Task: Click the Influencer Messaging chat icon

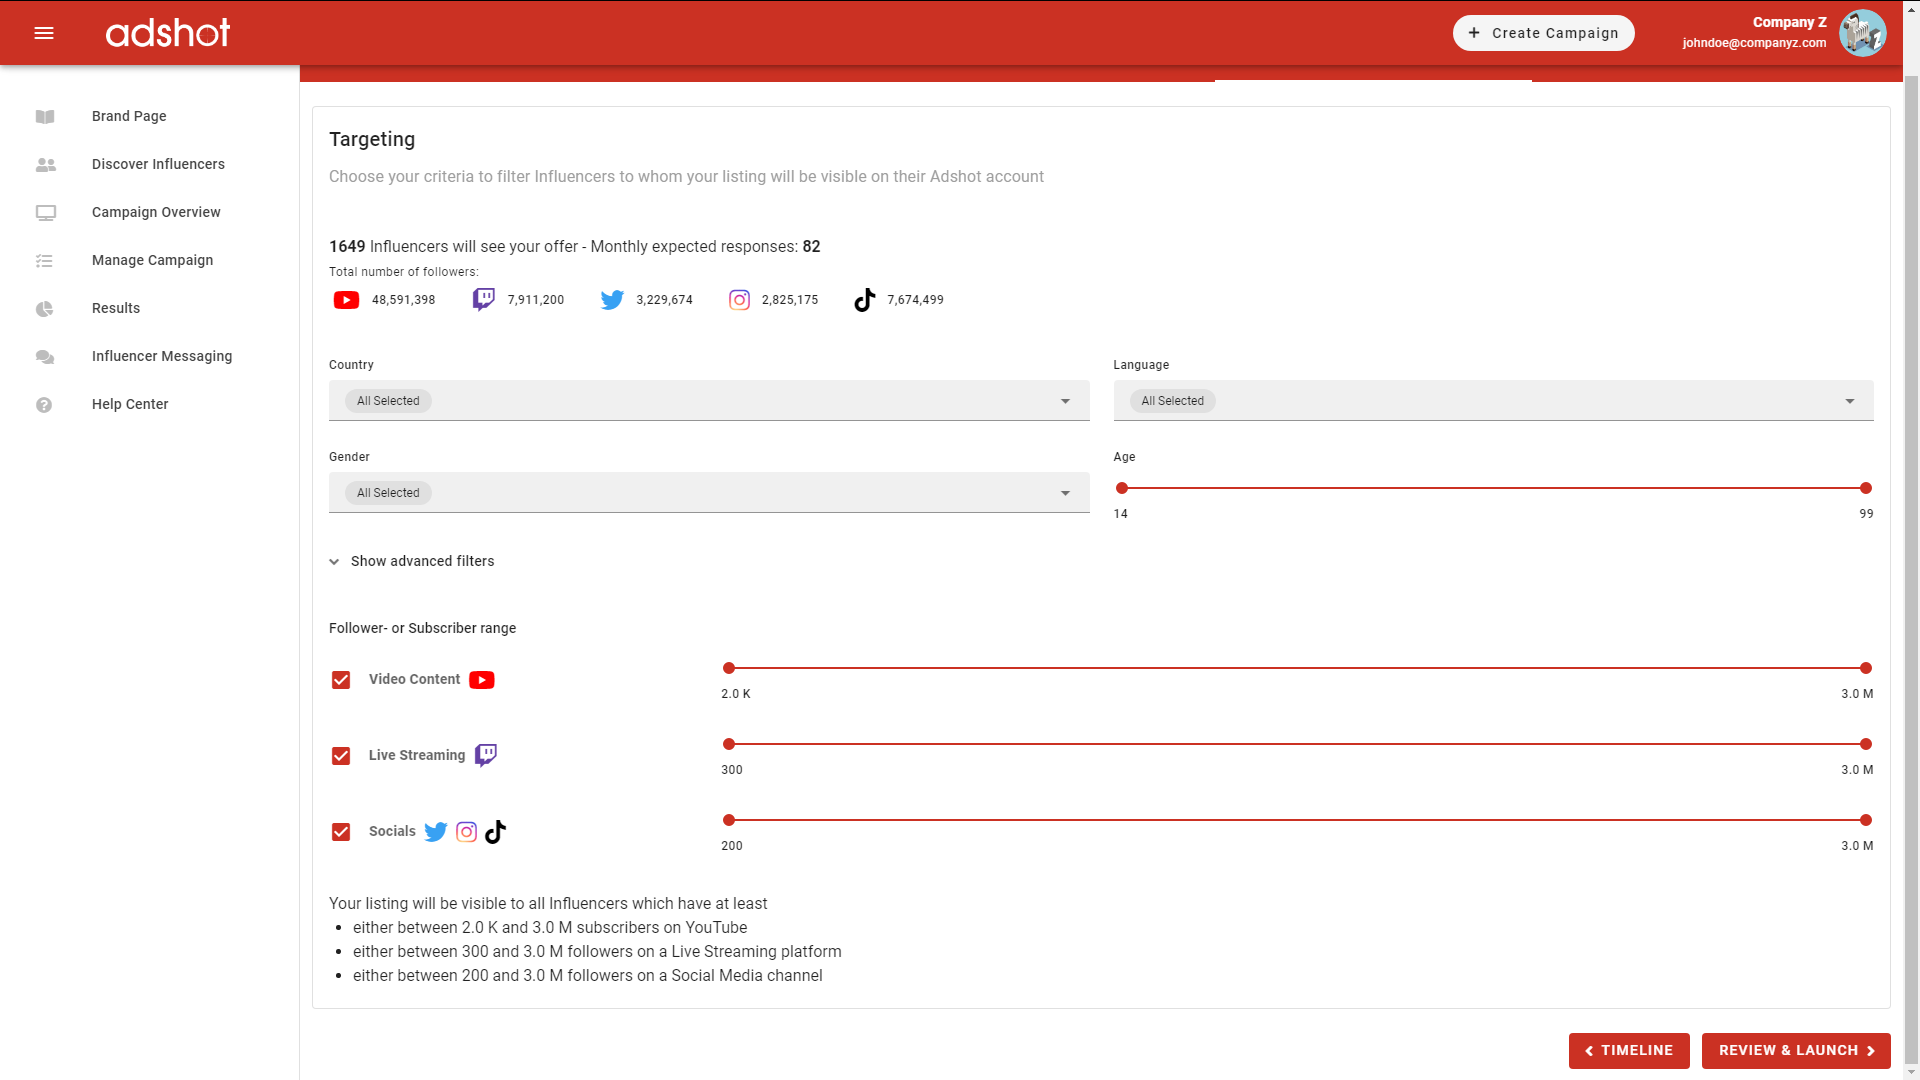Action: coord(45,356)
